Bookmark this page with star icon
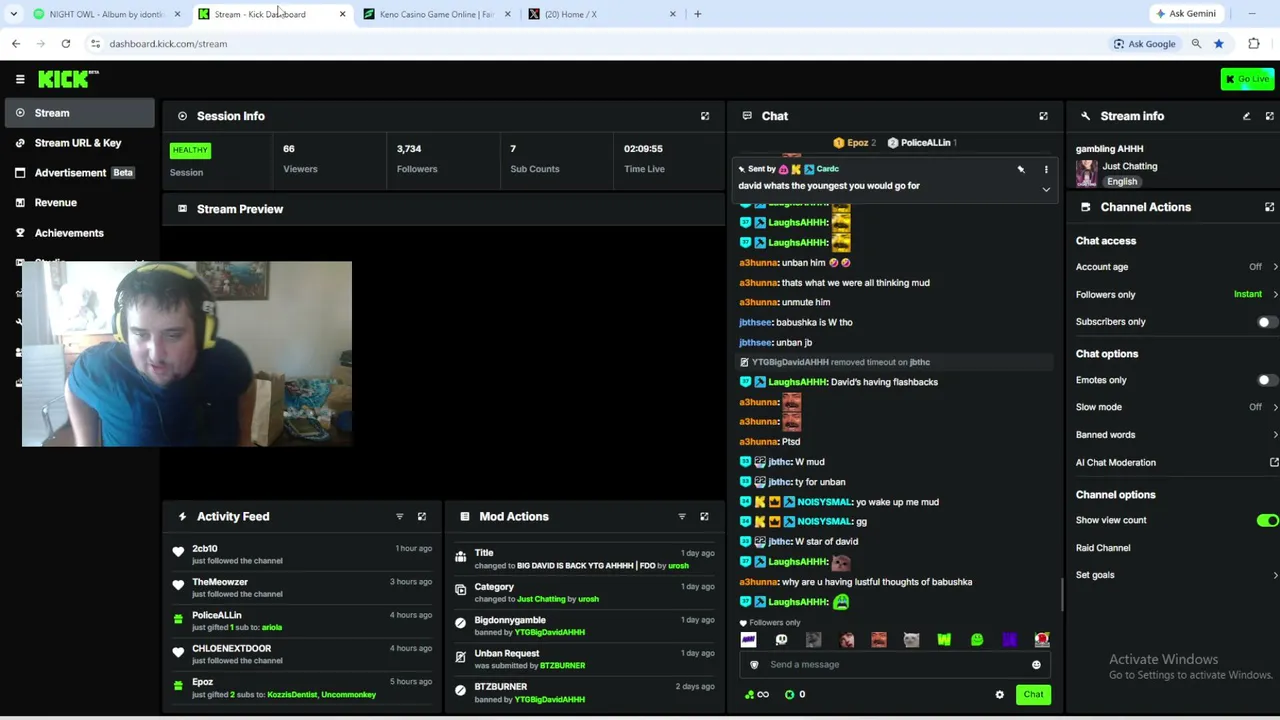 [1219, 44]
